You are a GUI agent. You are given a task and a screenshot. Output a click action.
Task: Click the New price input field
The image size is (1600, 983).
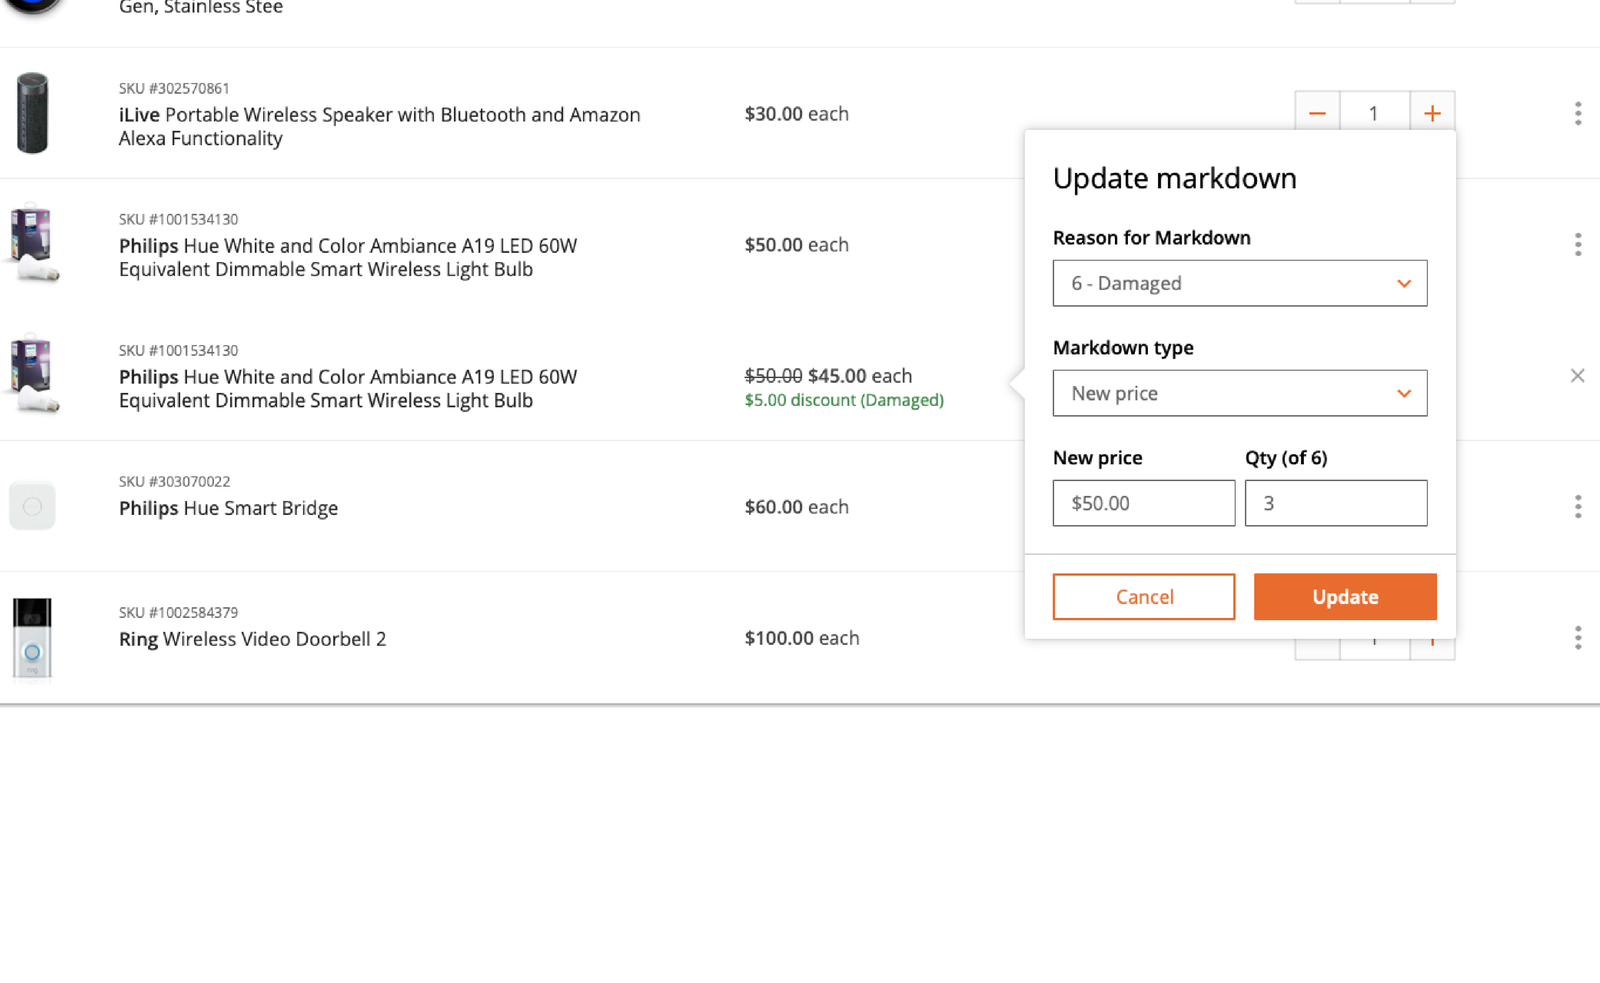pyautogui.click(x=1144, y=503)
